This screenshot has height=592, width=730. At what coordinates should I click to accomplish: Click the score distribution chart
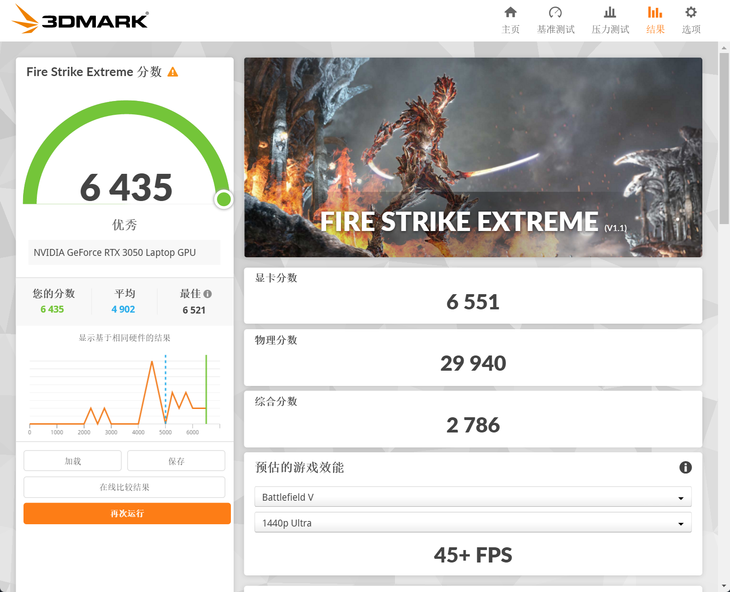click(124, 395)
